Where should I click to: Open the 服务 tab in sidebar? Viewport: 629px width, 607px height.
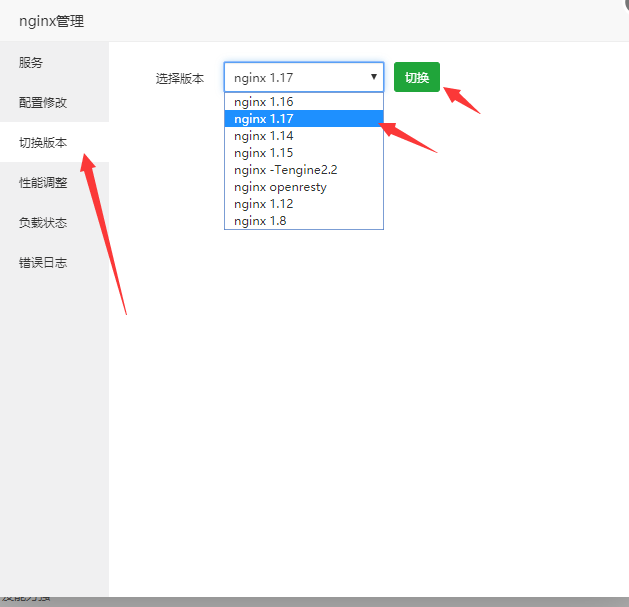tap(54, 62)
